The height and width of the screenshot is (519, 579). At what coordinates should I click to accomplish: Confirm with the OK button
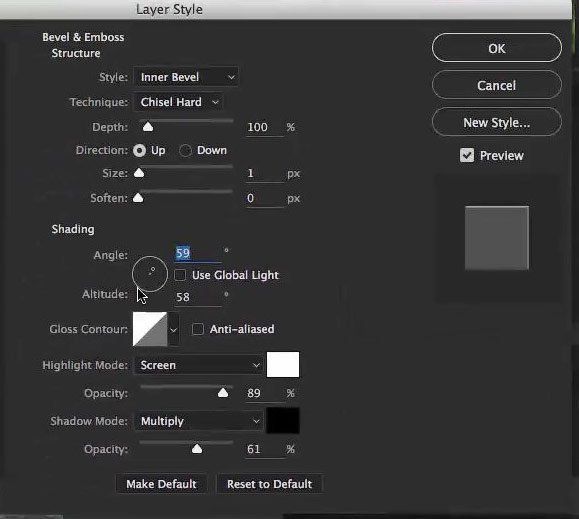[x=497, y=48]
